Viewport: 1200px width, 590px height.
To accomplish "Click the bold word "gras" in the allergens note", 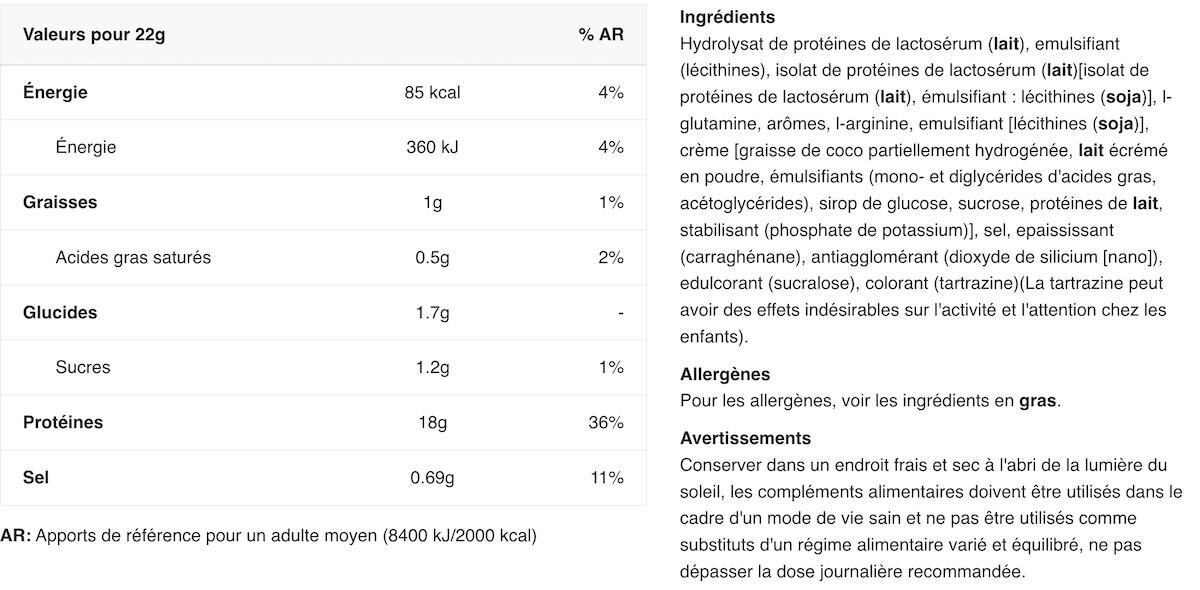I will click(x=1037, y=401).
